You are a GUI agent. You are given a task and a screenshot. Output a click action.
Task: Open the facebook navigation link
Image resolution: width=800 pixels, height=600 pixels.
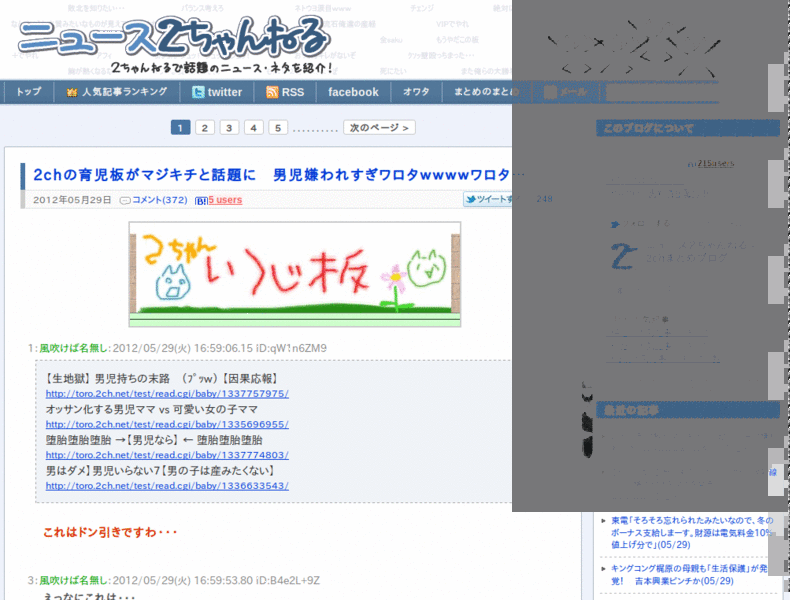[x=353, y=92]
